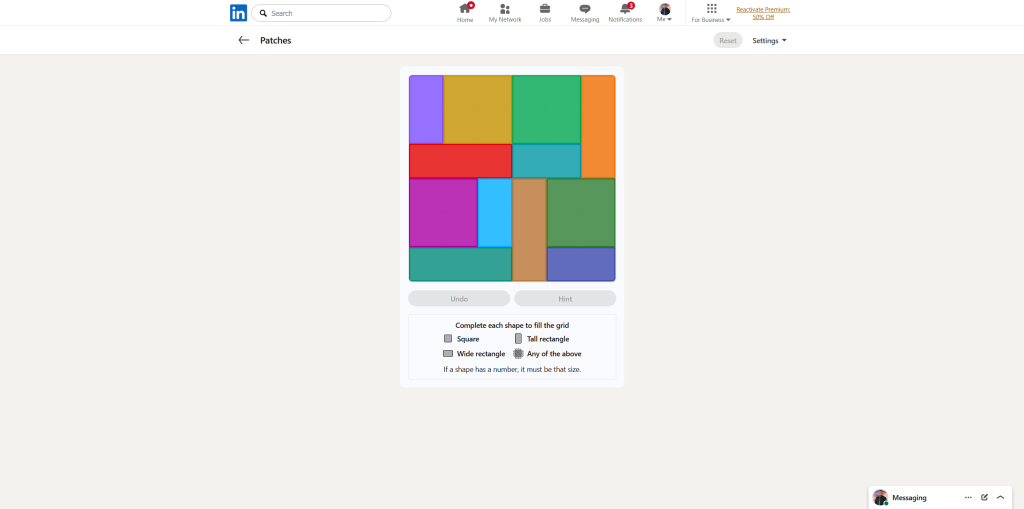Compose a new message in overlay
Screen dimensions: 1024x509
[984, 497]
